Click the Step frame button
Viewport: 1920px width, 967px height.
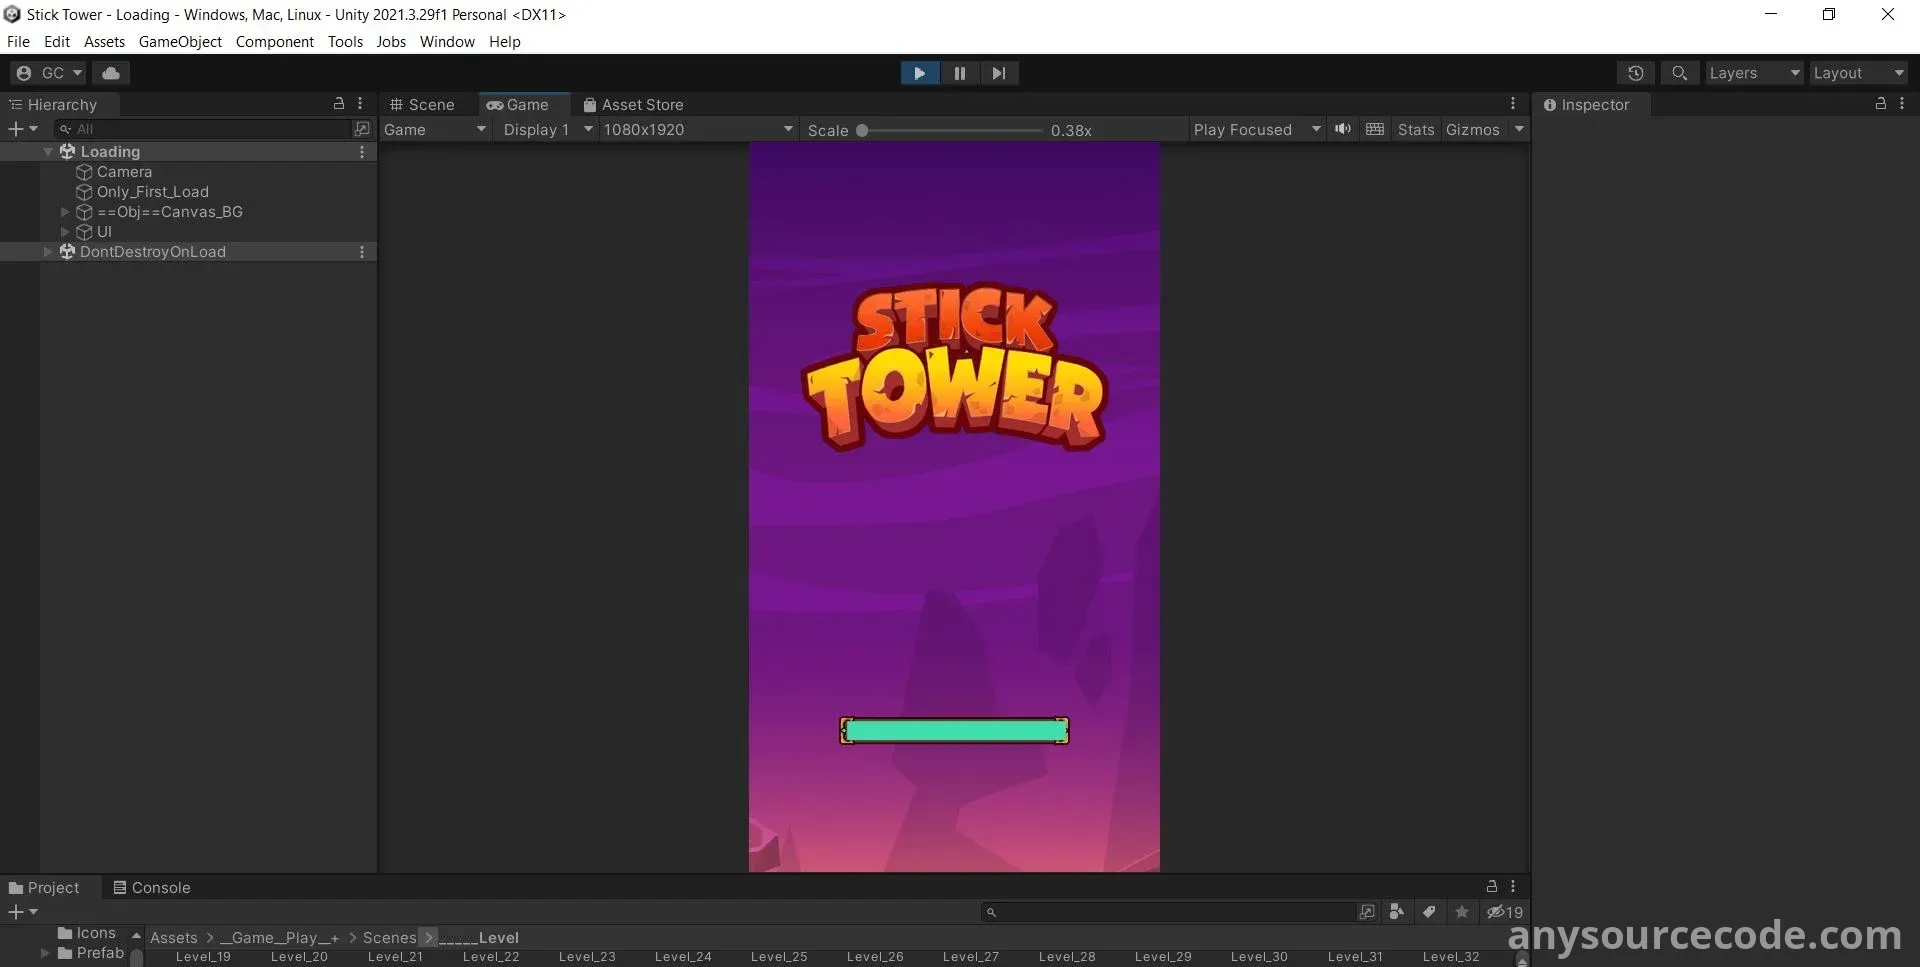(998, 73)
